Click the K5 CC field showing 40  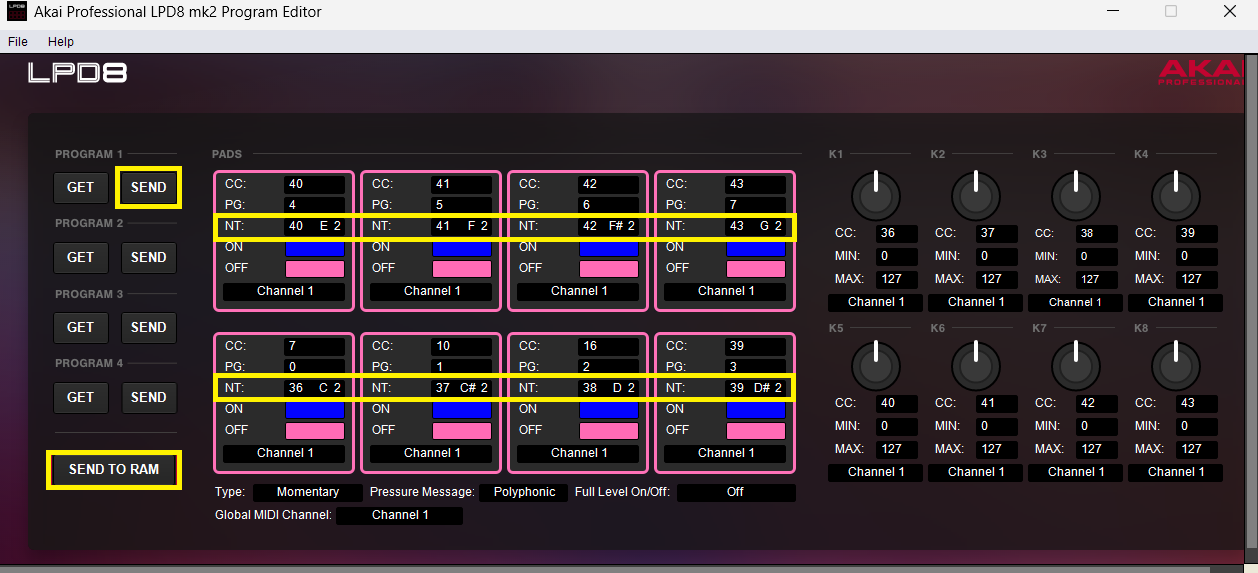(x=897, y=403)
